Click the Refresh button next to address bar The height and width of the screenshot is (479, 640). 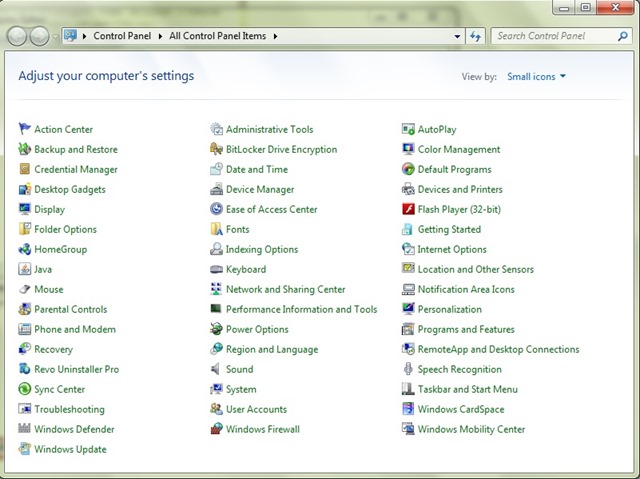[x=475, y=36]
